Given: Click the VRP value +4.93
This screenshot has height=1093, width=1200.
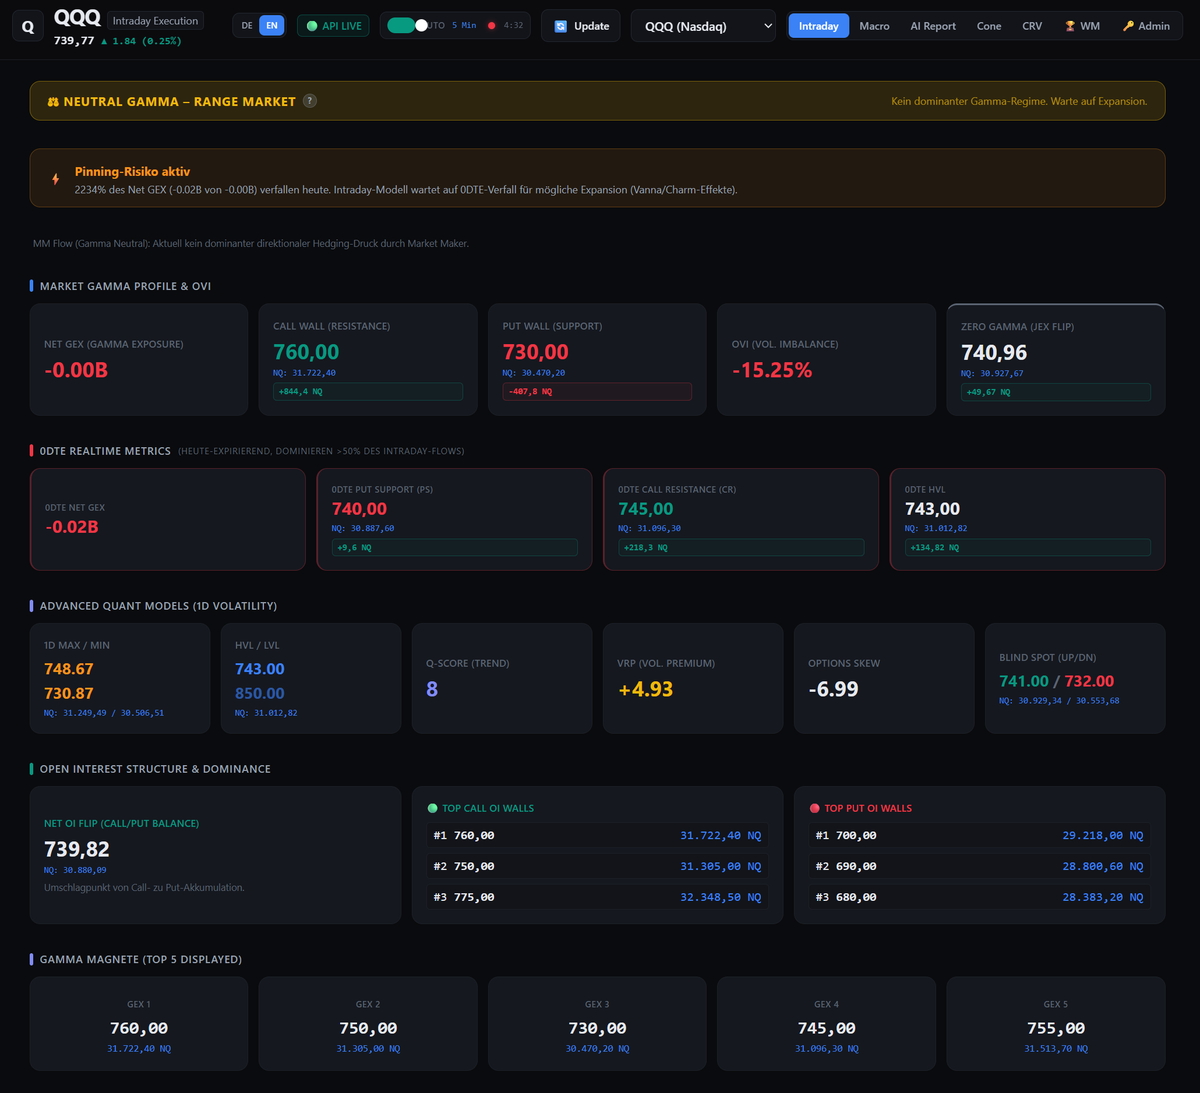Looking at the screenshot, I should click(645, 689).
